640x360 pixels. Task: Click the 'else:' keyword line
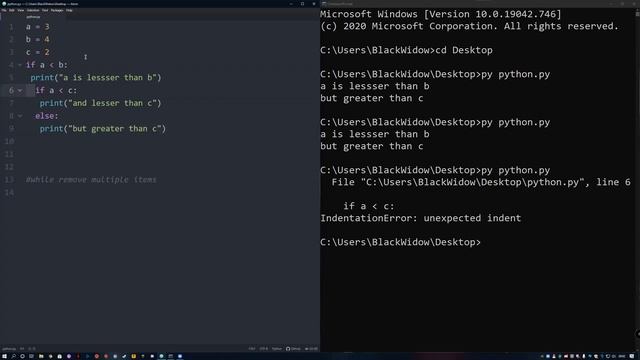(x=47, y=116)
